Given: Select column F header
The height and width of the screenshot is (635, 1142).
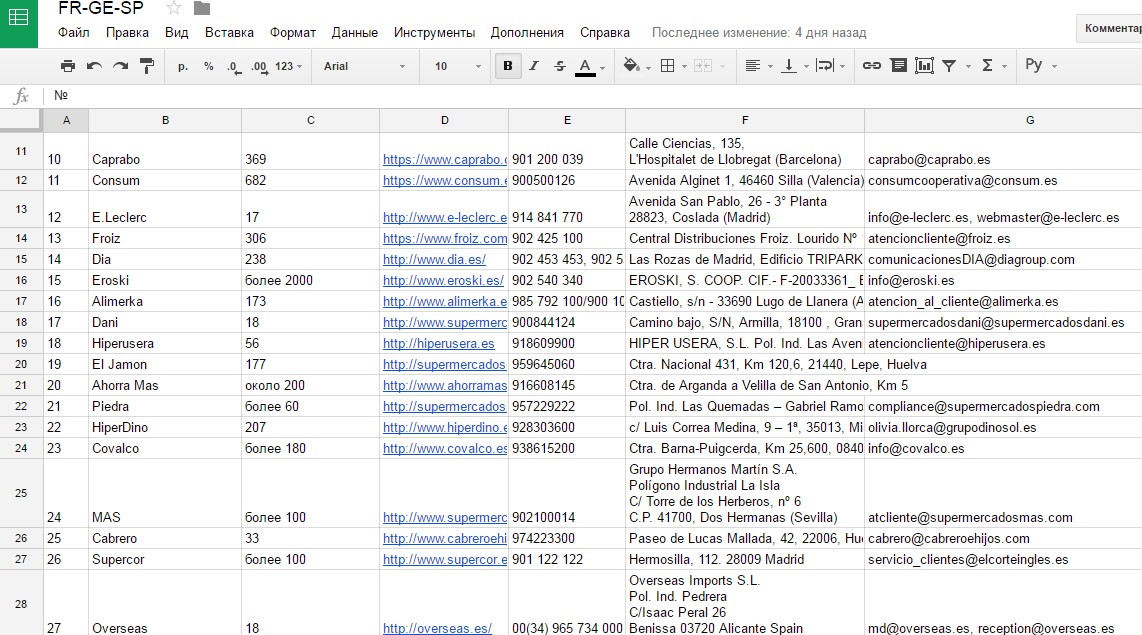Looking at the screenshot, I should pyautogui.click(x=744, y=120).
